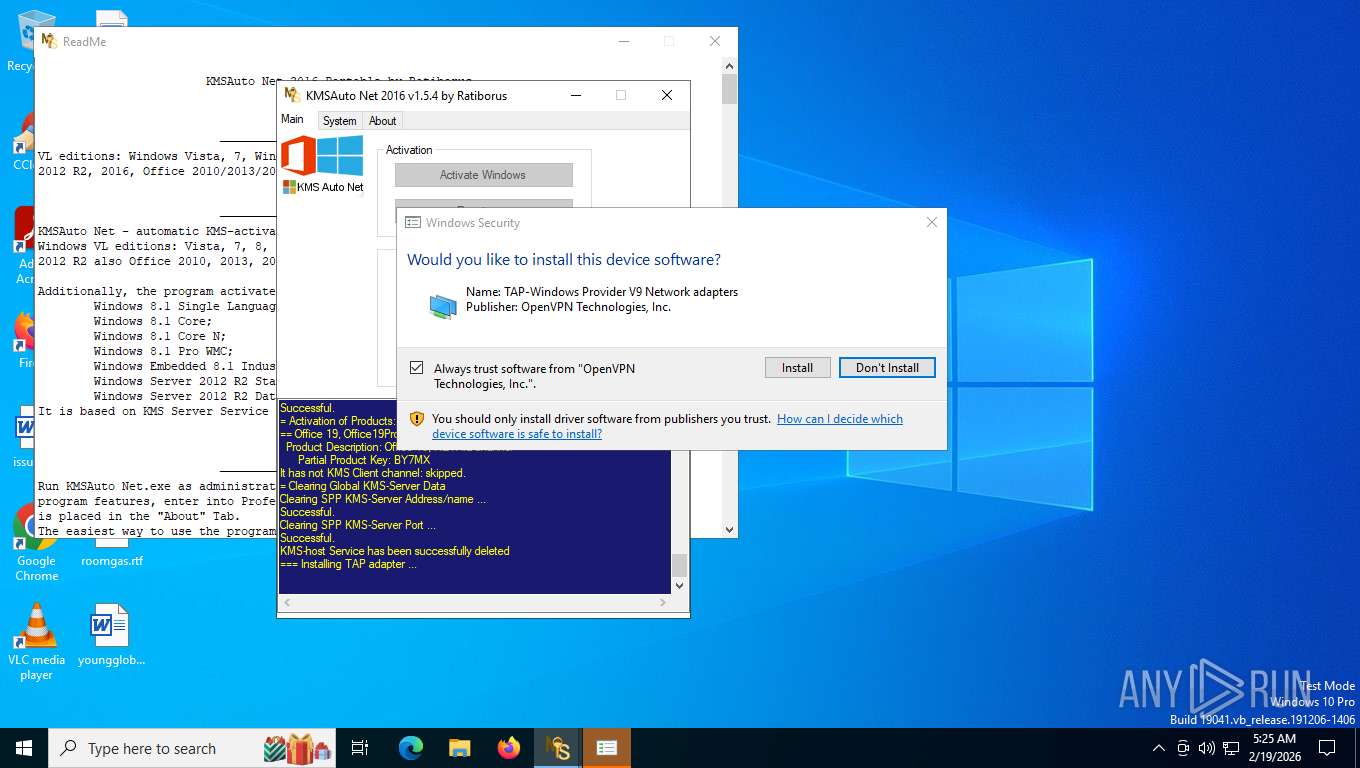Minimize the KMSAuto Net window
This screenshot has width=1360, height=768.
tap(576, 96)
